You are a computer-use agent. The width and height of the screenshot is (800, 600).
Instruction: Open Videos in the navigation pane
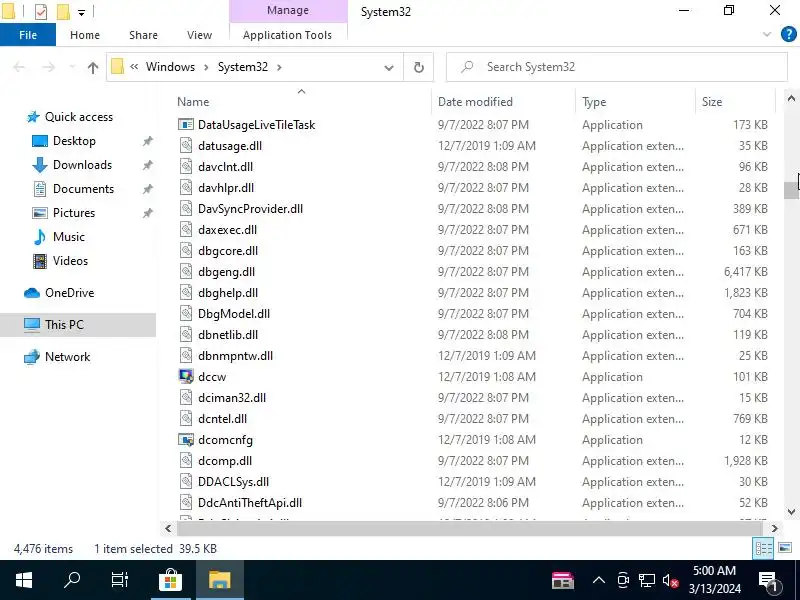click(x=70, y=261)
